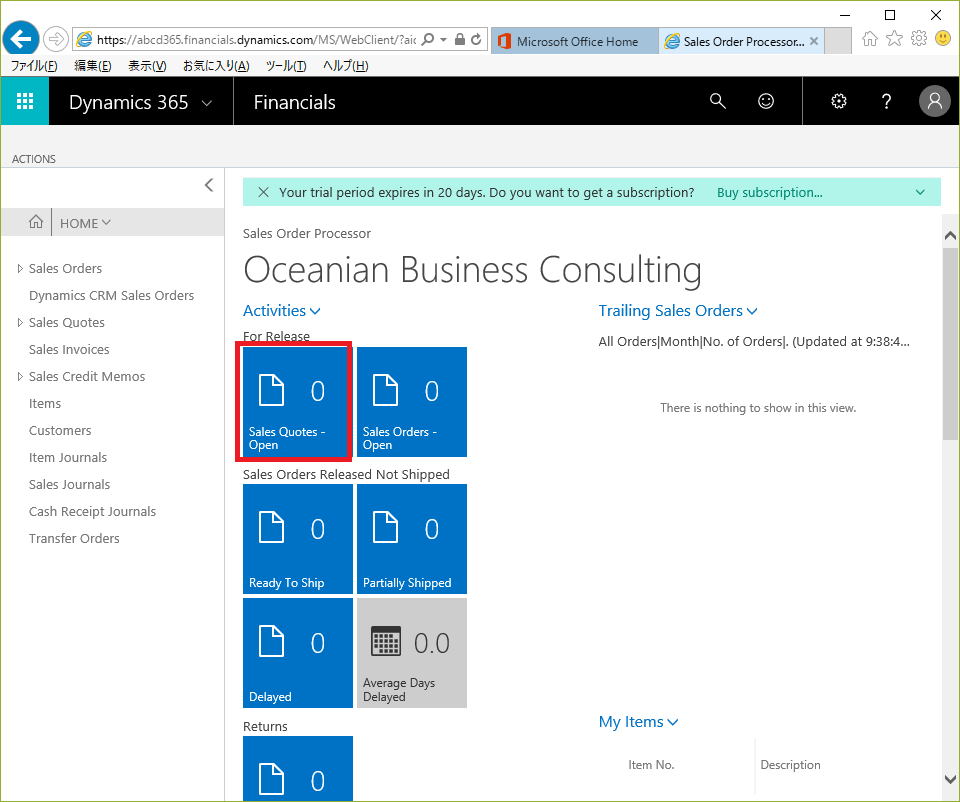Click the Financials app title

click(294, 102)
